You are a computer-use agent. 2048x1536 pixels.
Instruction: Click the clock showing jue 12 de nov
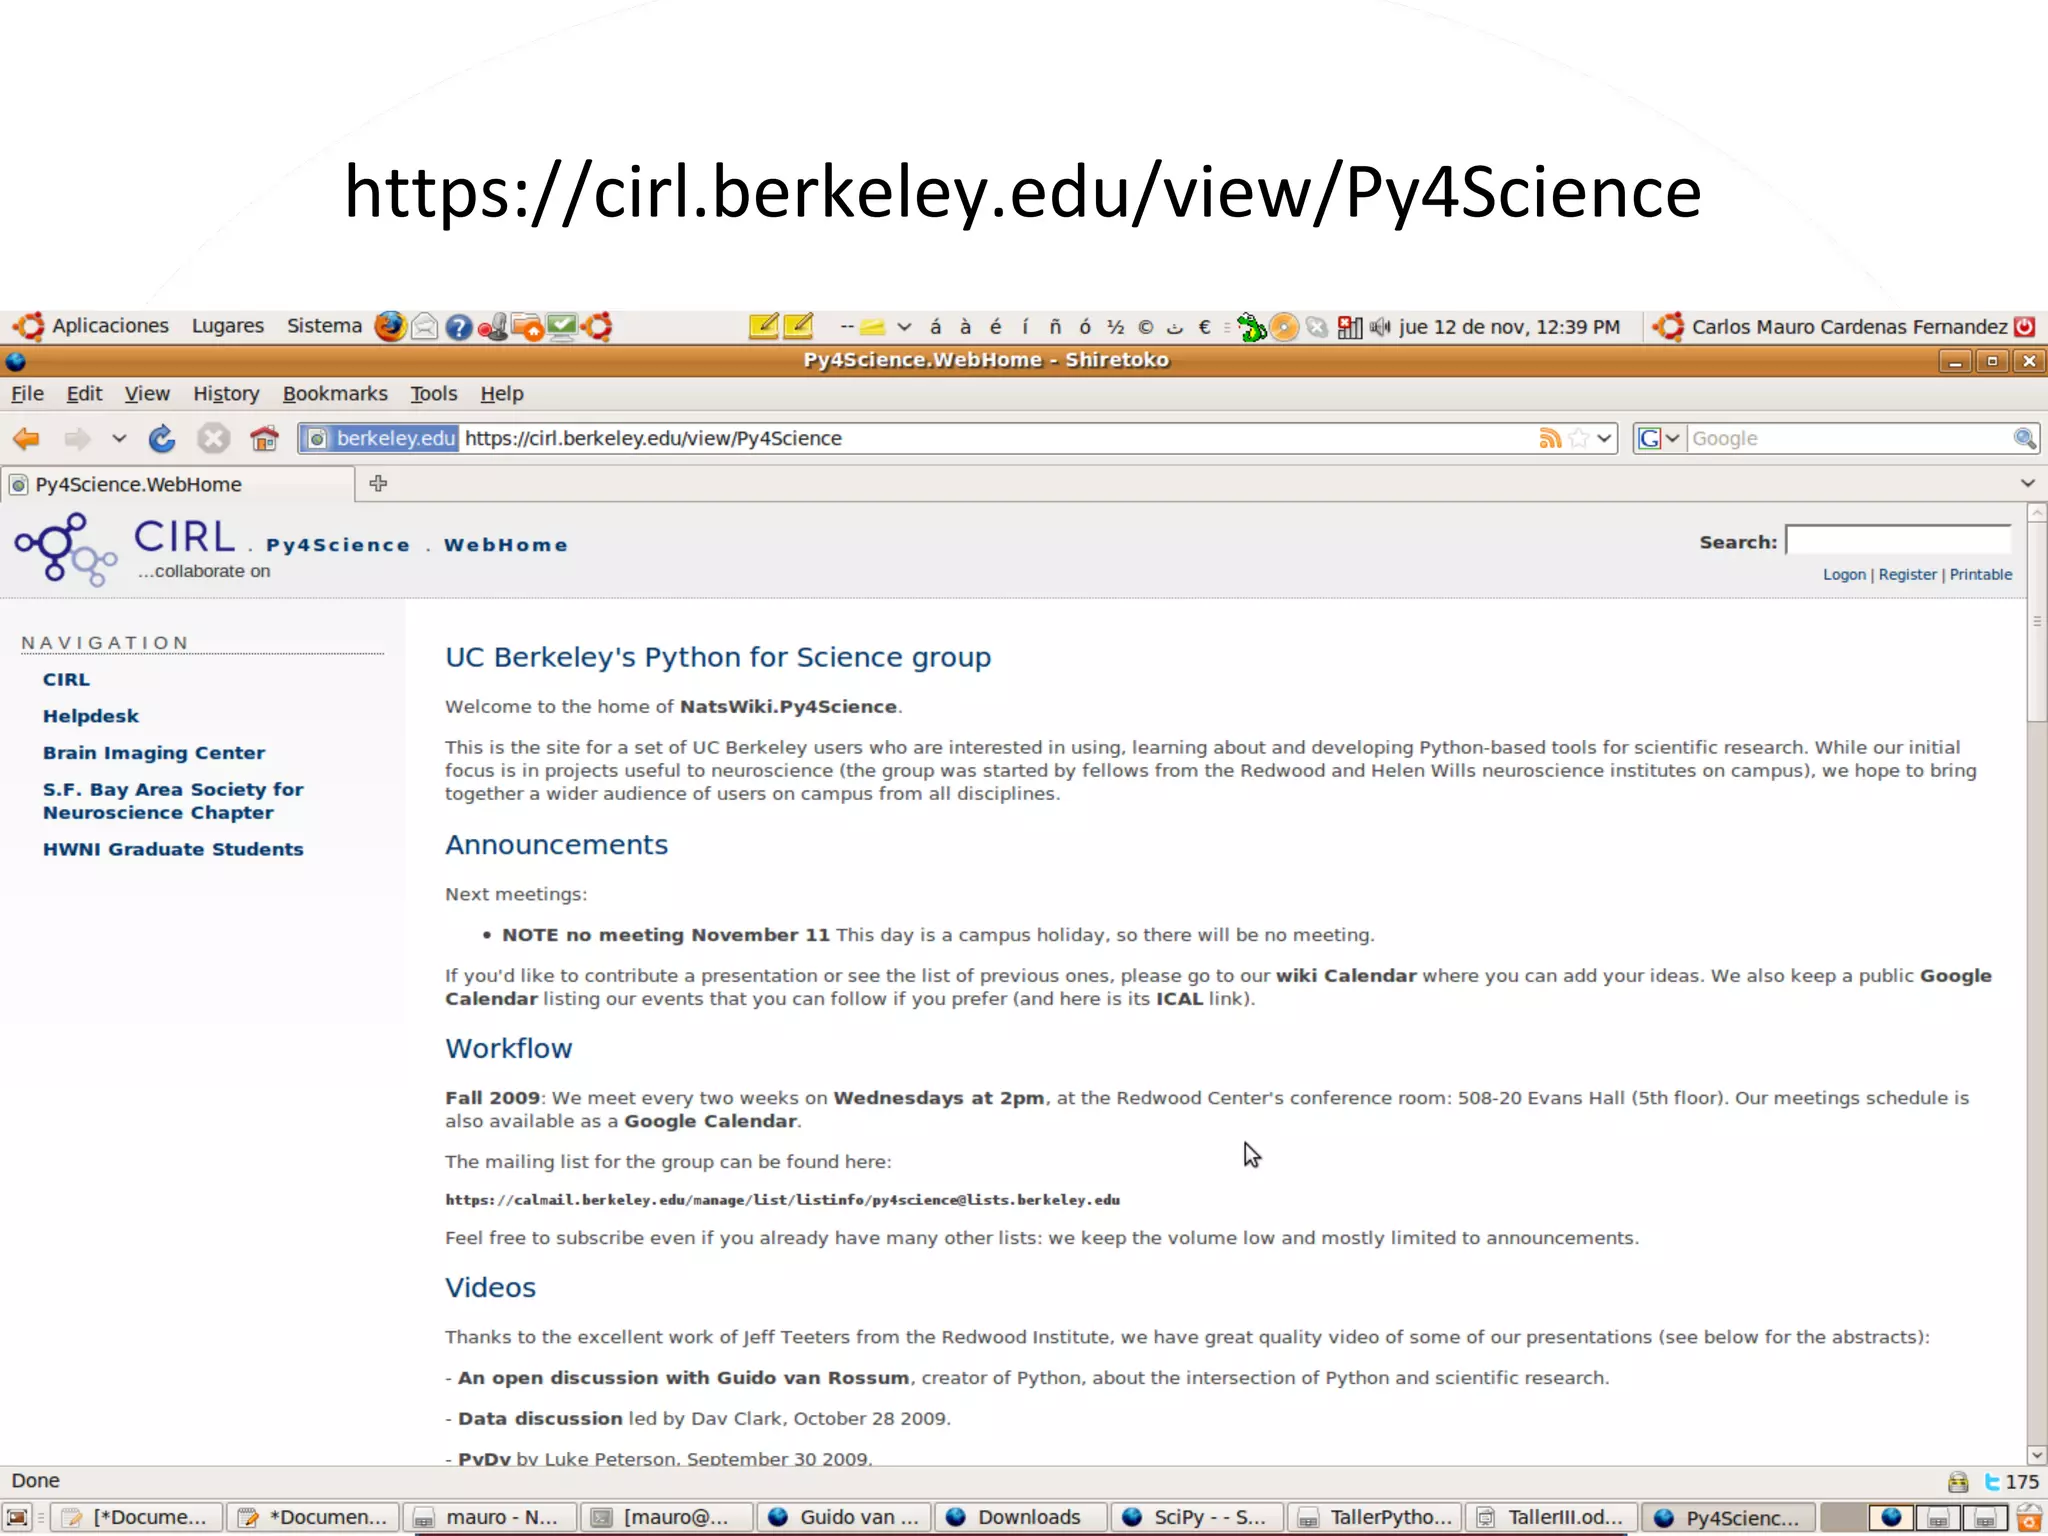coord(1509,327)
